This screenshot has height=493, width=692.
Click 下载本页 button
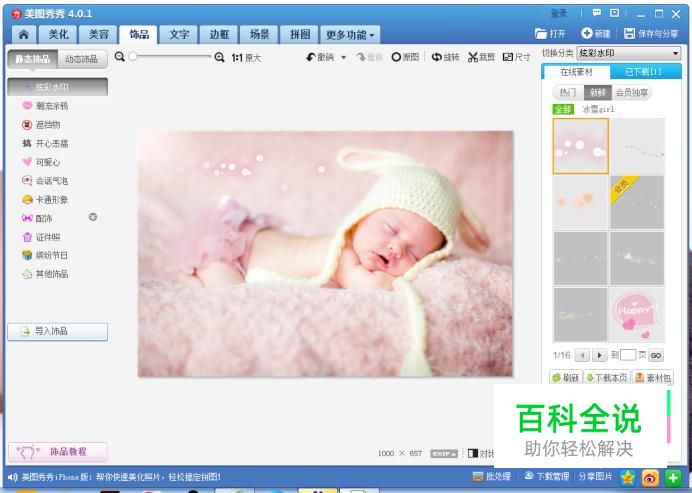coord(607,378)
